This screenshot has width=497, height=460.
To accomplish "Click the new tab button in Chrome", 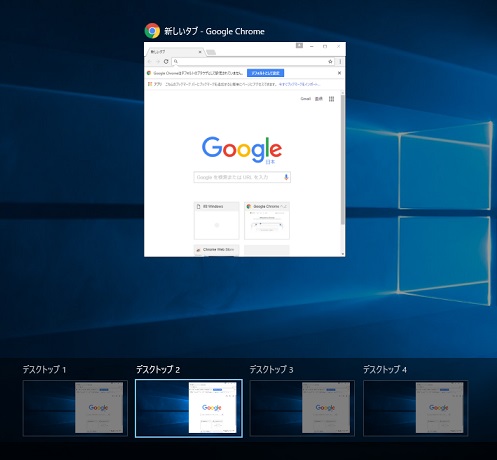I will tap(211, 52).
